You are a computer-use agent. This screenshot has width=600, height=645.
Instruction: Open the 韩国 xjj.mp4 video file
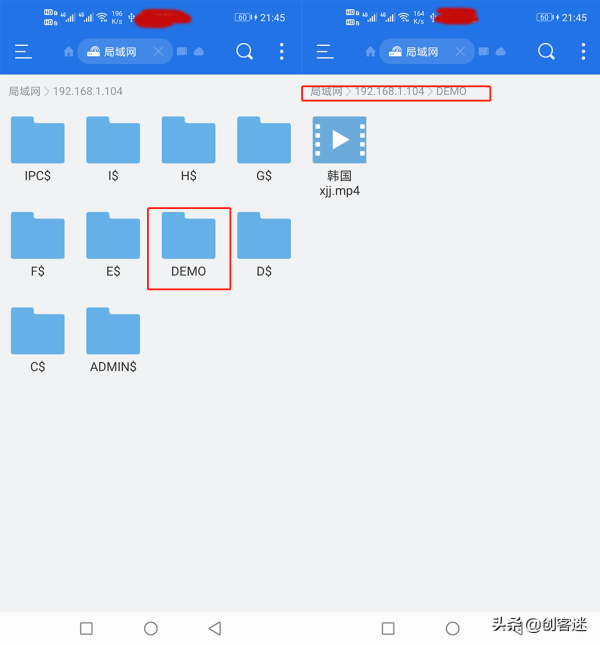point(340,157)
